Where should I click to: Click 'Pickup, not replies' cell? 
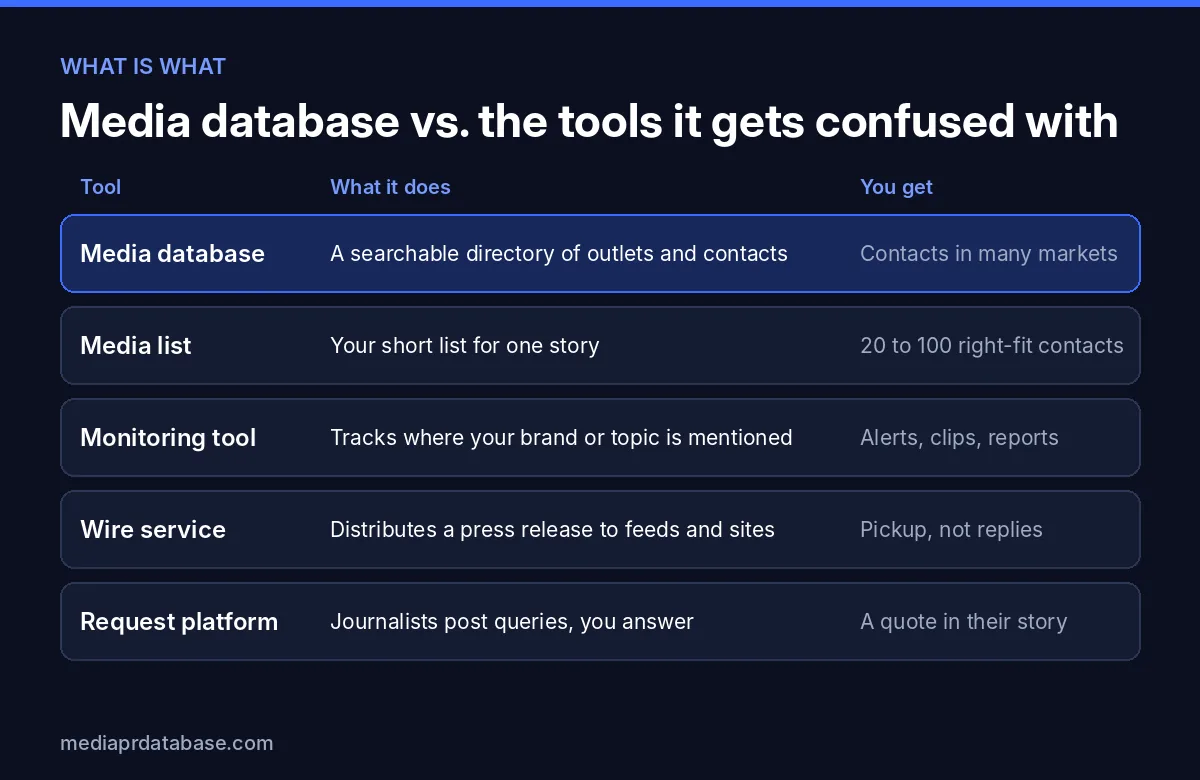(x=951, y=530)
